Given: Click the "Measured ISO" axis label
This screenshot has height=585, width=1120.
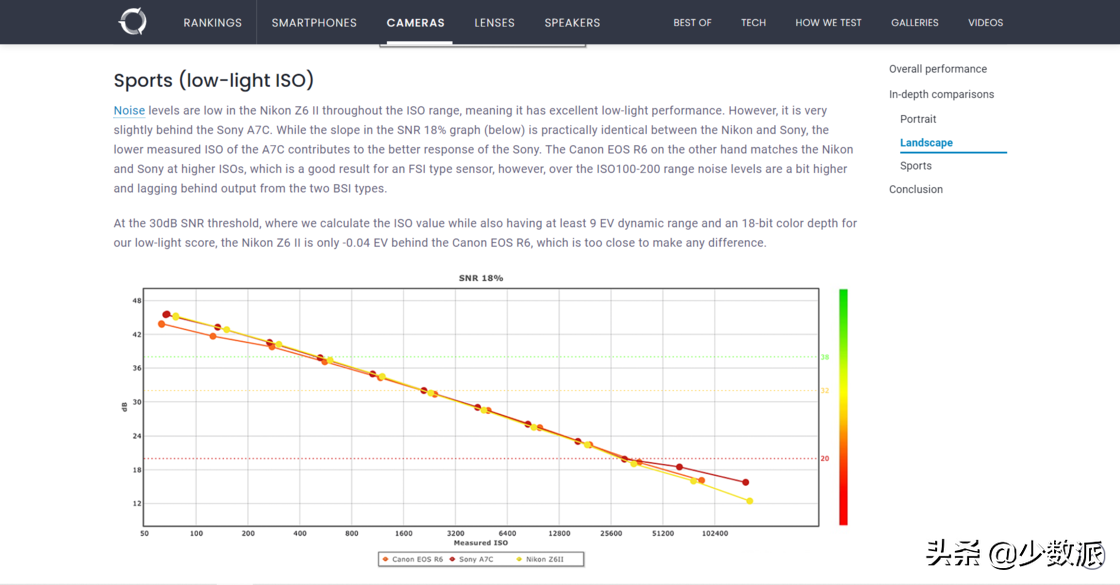Looking at the screenshot, I should [x=481, y=543].
